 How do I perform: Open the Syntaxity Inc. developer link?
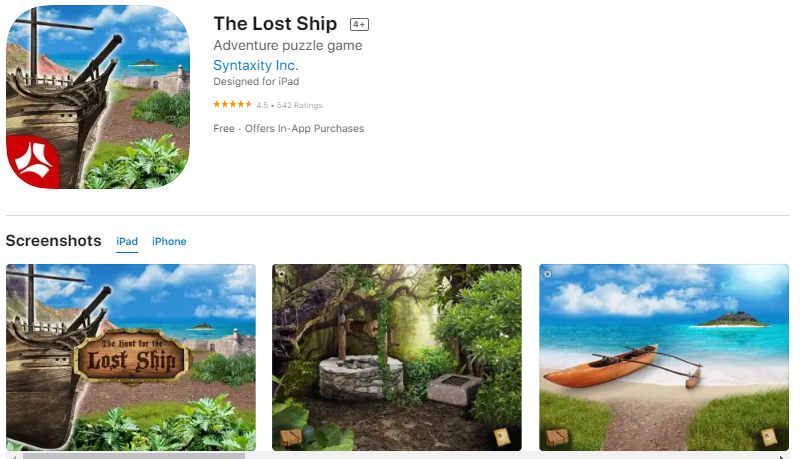[x=256, y=65]
